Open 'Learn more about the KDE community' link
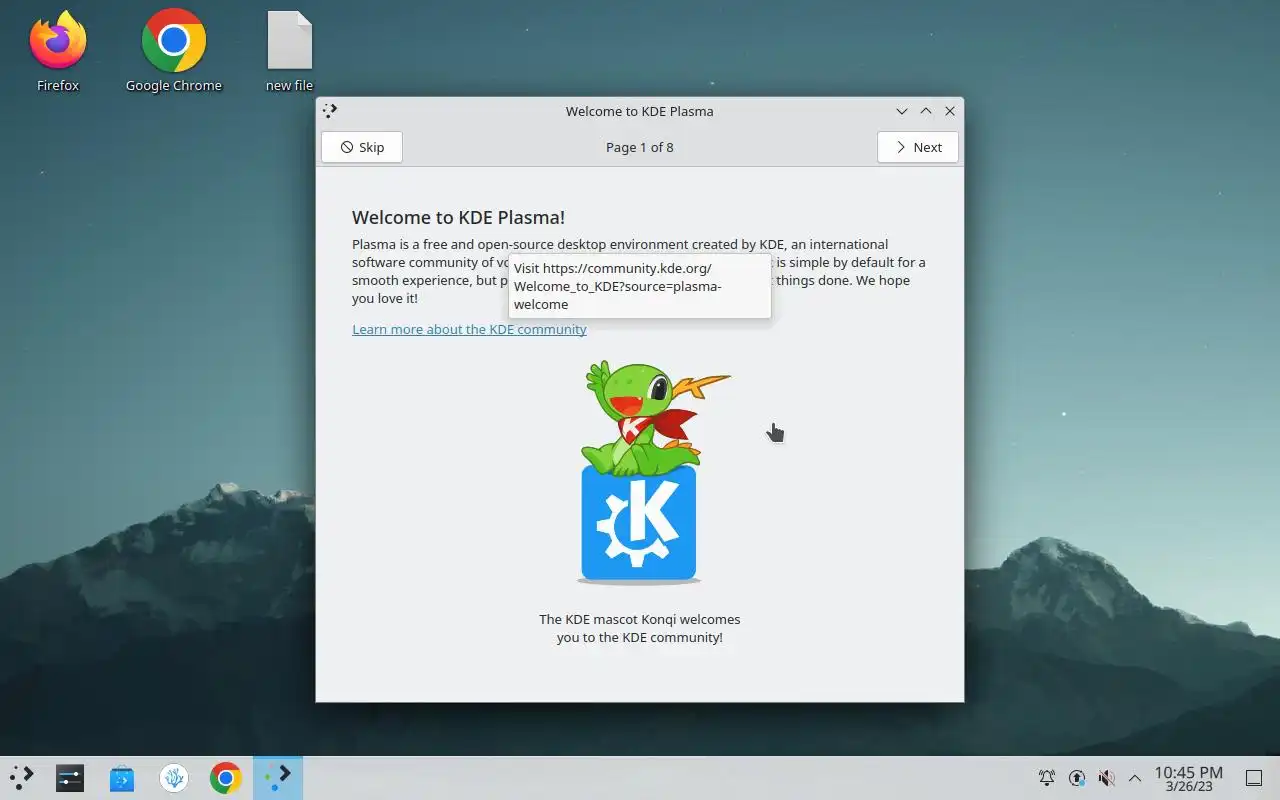The width and height of the screenshot is (1280, 800). [469, 329]
